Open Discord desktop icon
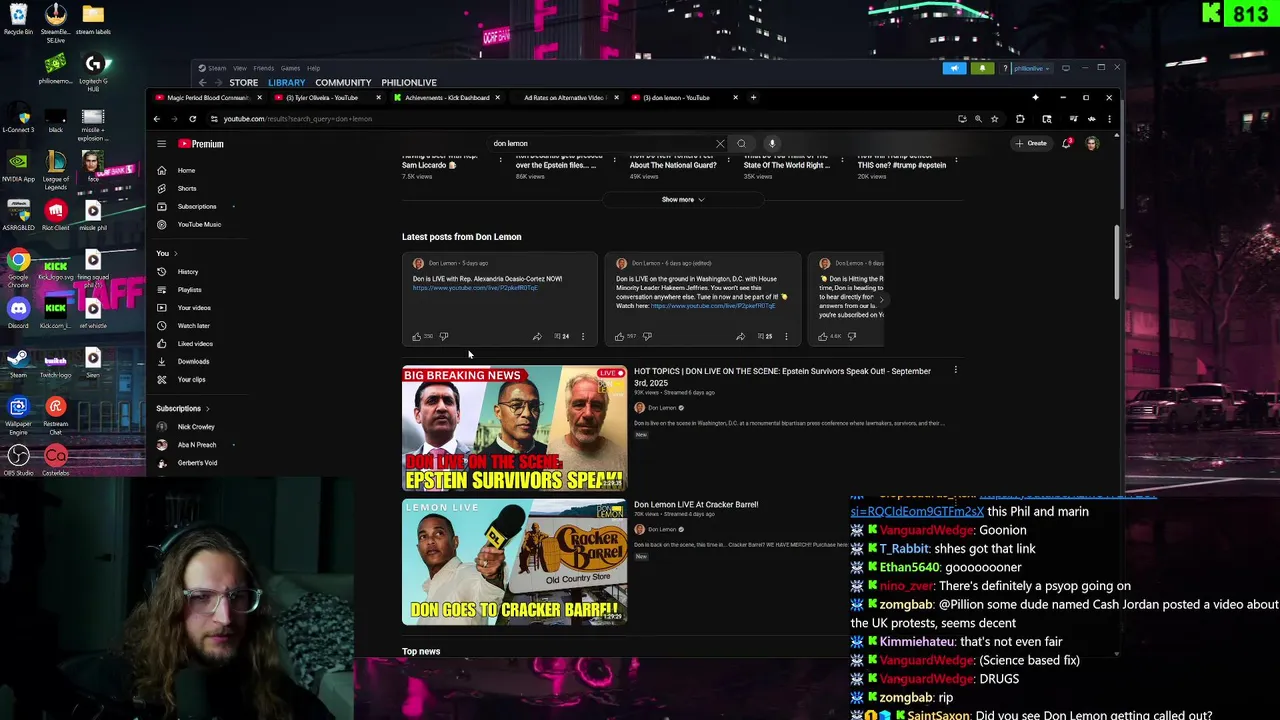Viewport: 1280px width, 720px height. [x=18, y=312]
